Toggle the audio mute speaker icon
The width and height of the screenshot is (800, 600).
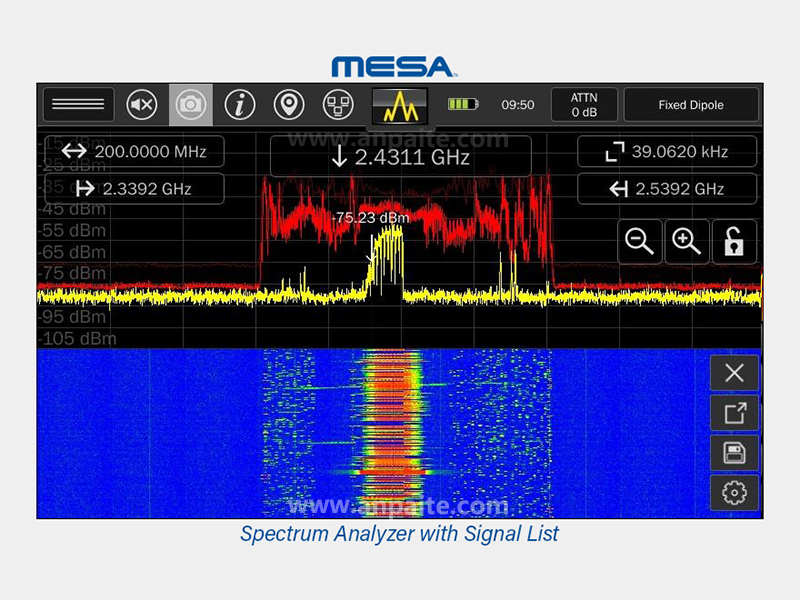[x=142, y=104]
